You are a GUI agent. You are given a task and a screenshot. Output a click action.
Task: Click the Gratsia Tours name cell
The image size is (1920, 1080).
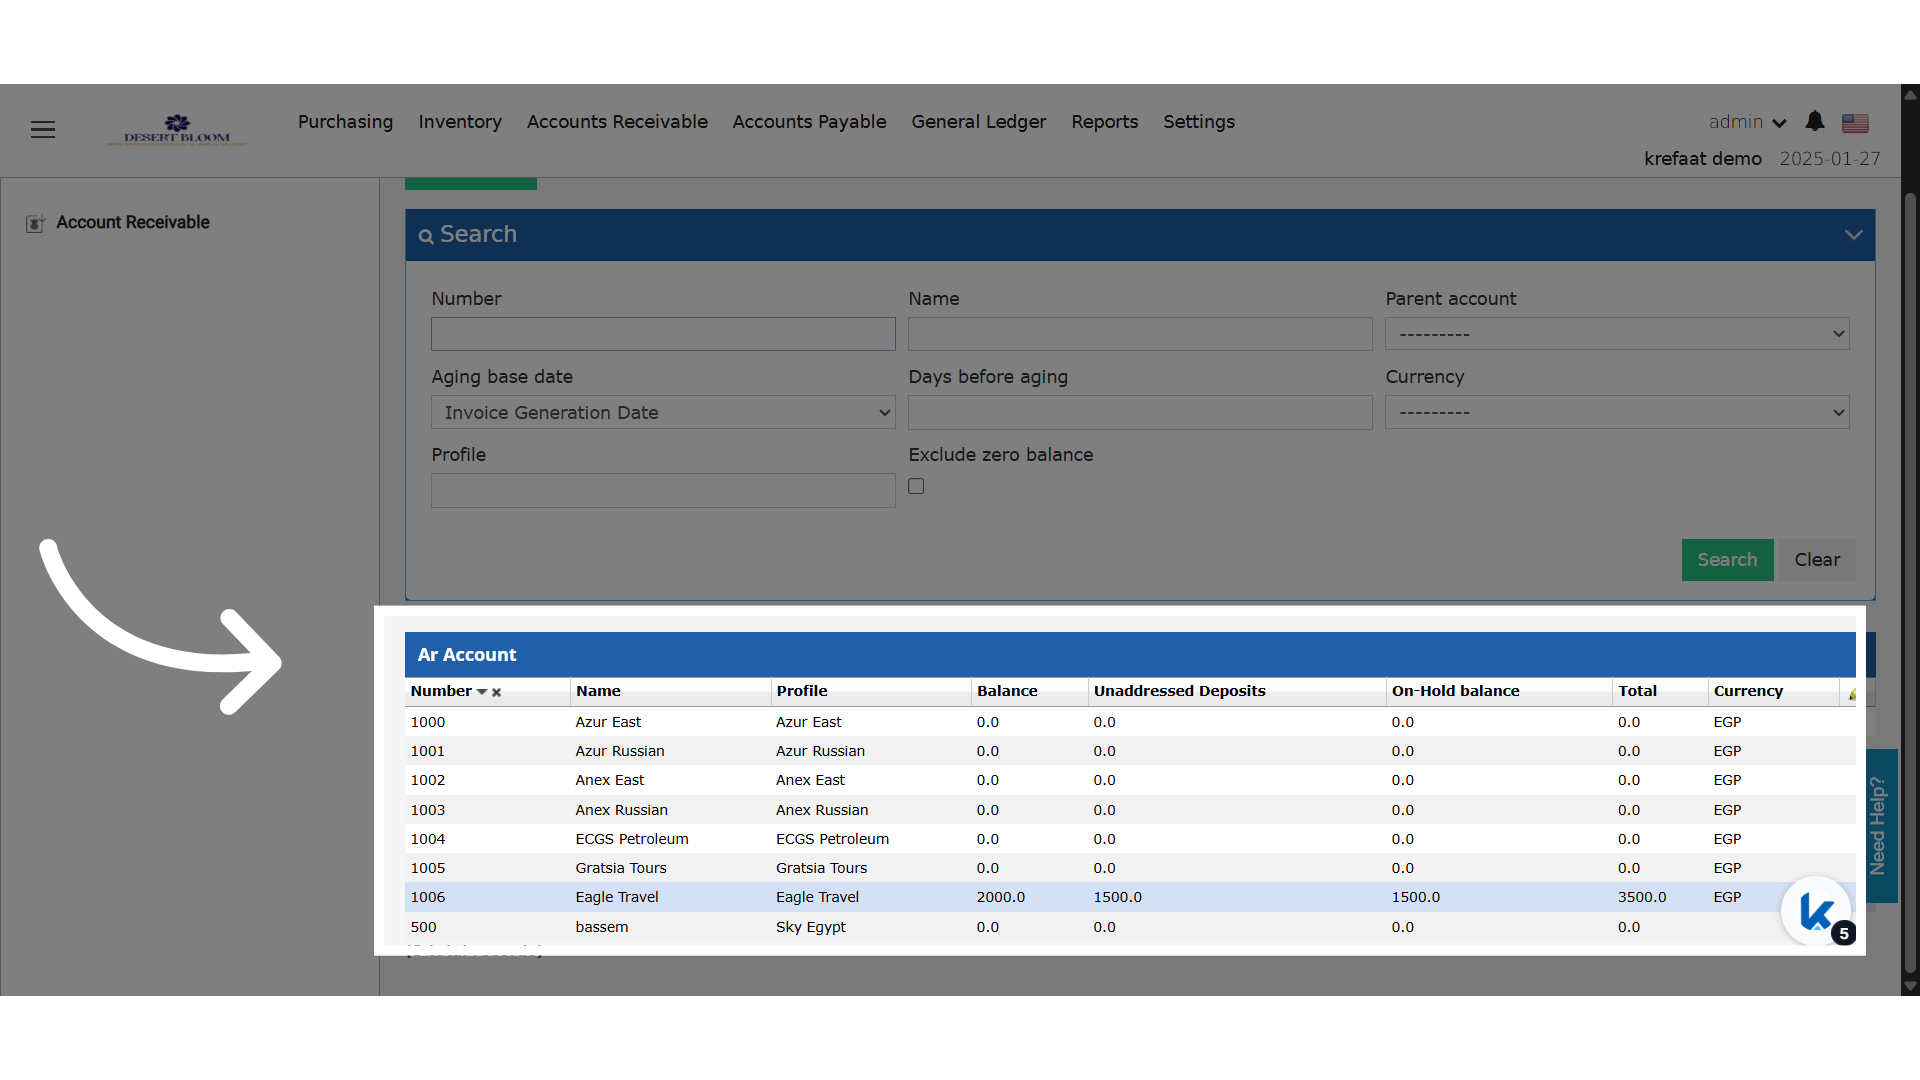pyautogui.click(x=621, y=868)
